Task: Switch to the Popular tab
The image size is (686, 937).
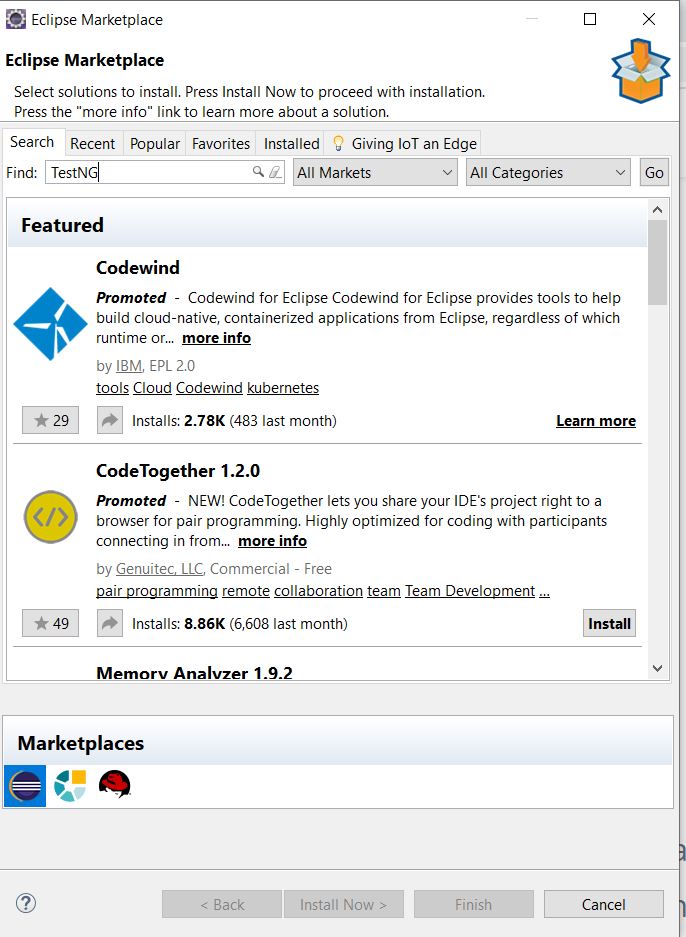Action: [155, 143]
